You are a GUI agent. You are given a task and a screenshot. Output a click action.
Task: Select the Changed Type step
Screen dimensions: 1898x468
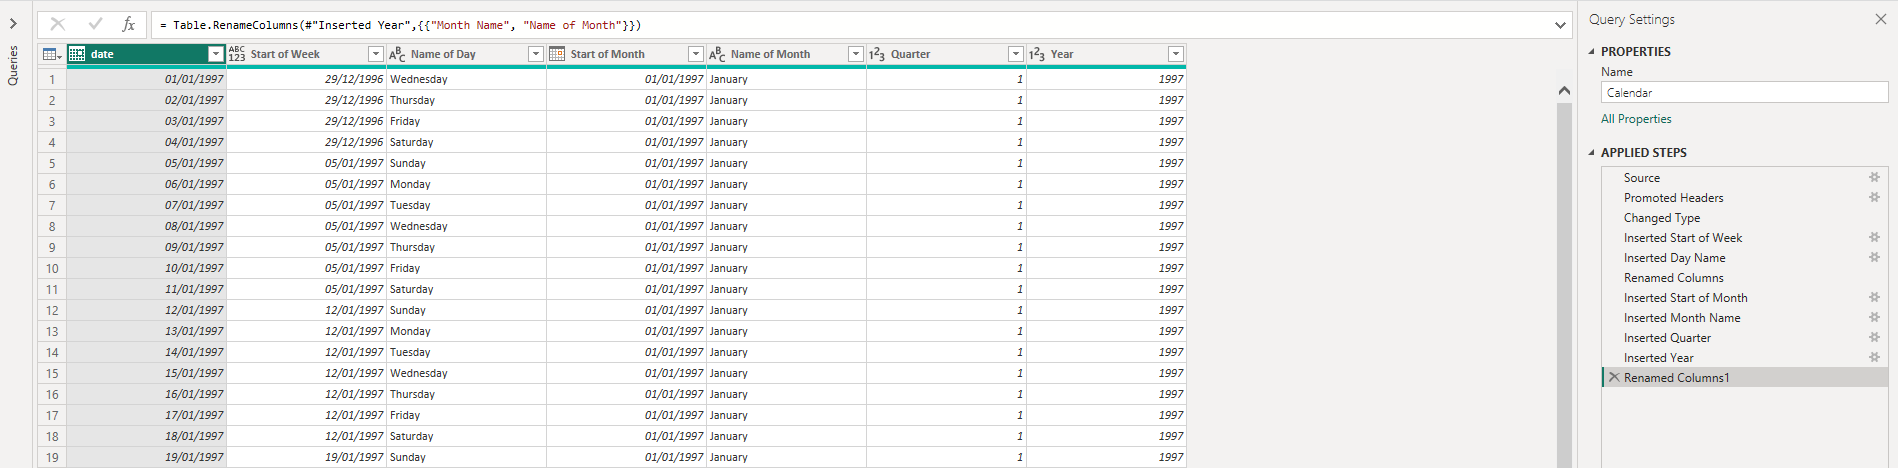[x=1661, y=217]
